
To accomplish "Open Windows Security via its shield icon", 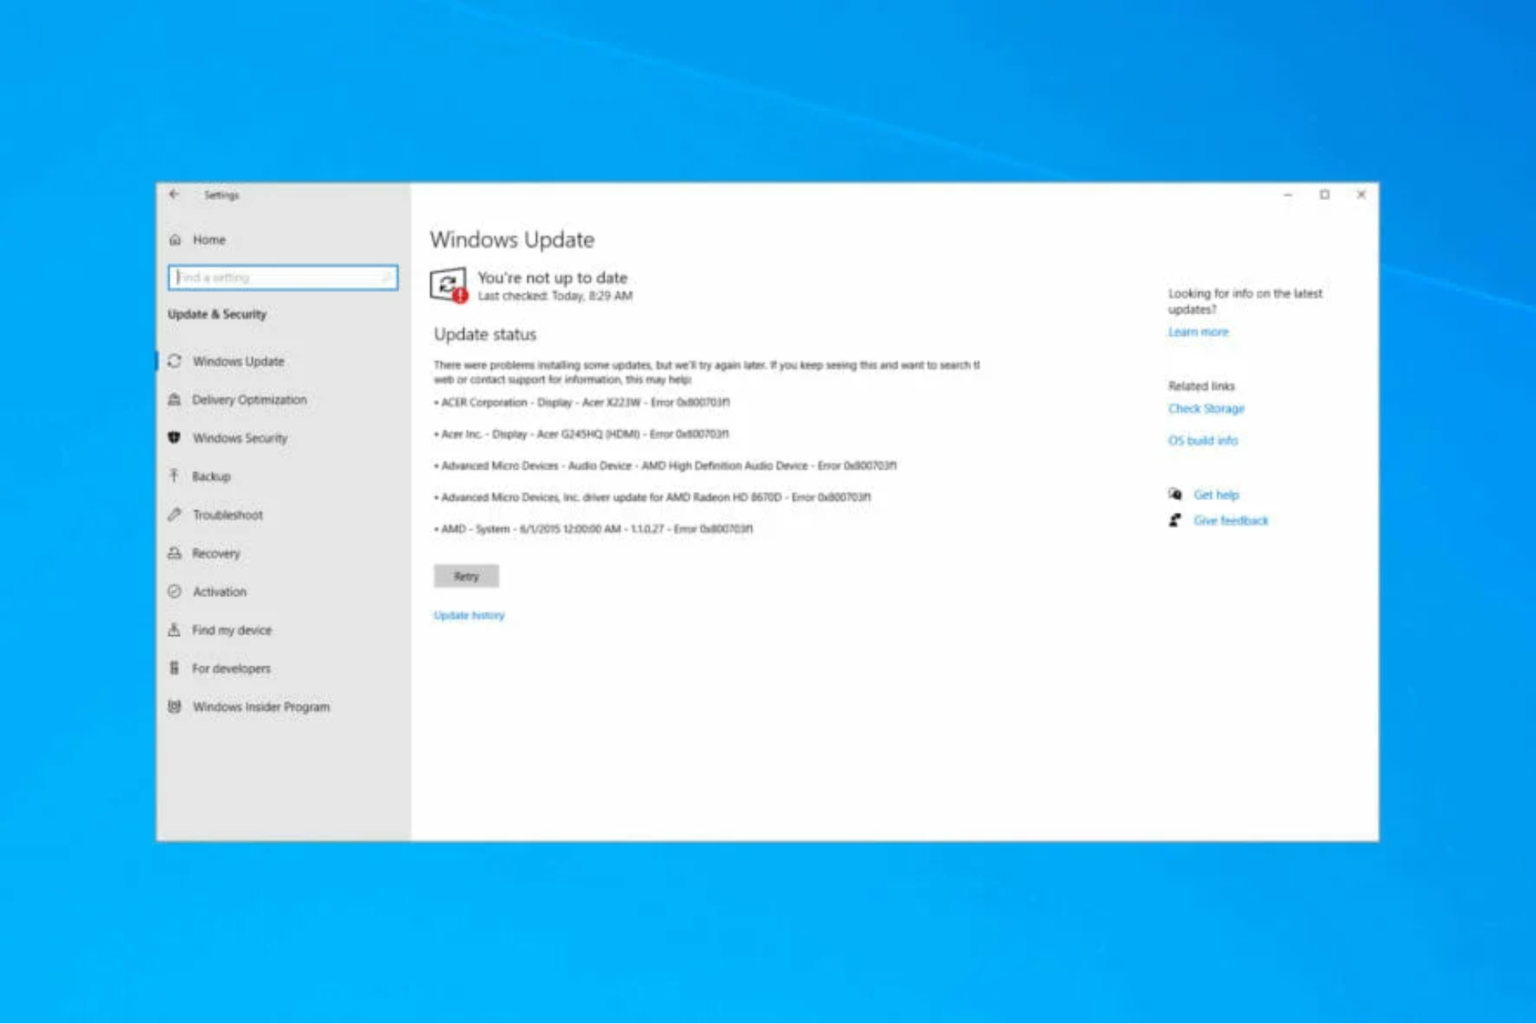I will click(176, 438).
